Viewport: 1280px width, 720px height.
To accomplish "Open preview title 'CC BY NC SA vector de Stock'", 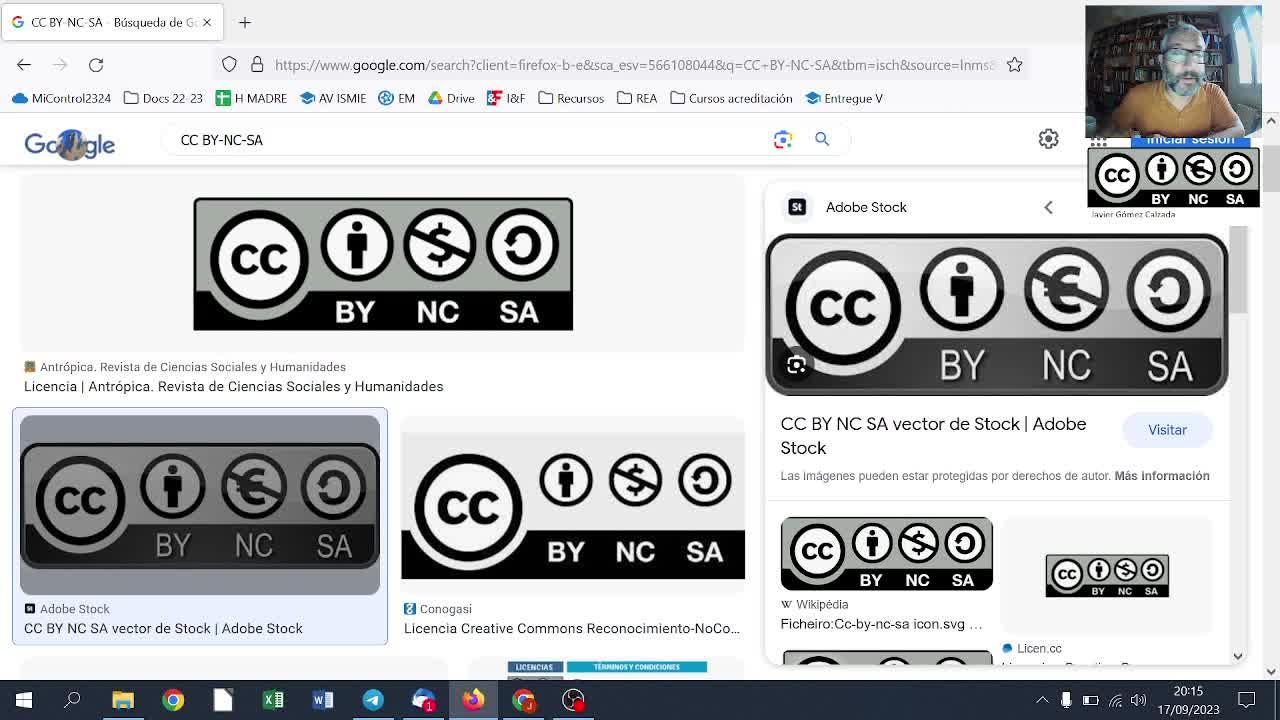I will pos(934,436).
